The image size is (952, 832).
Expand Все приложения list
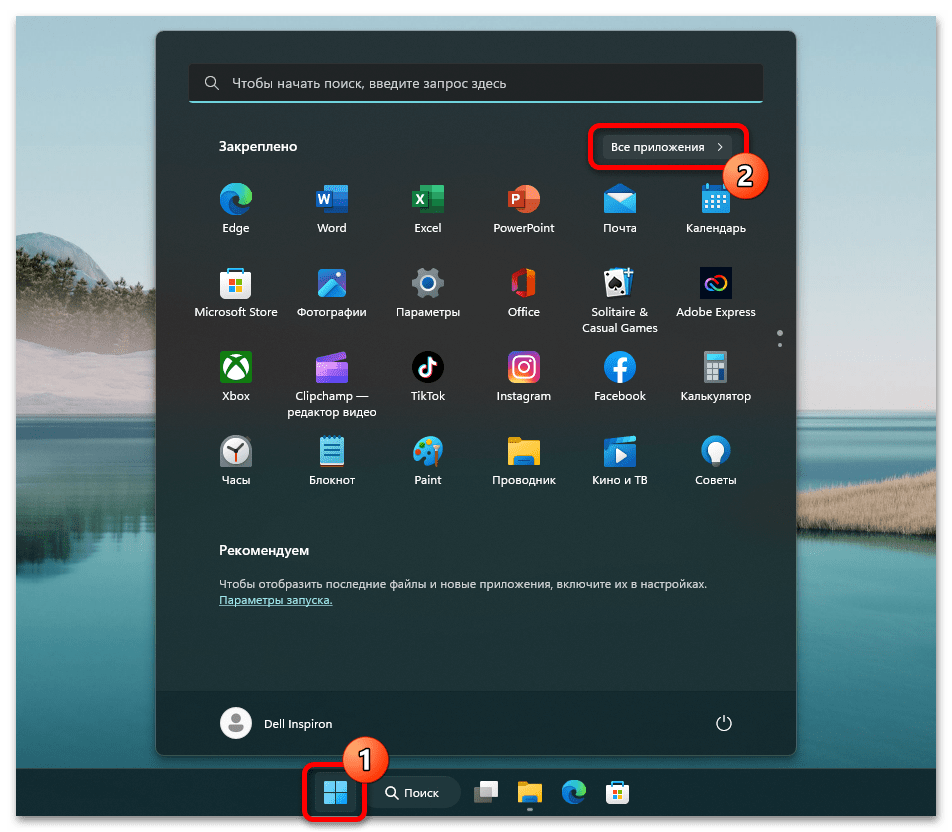[x=666, y=147]
